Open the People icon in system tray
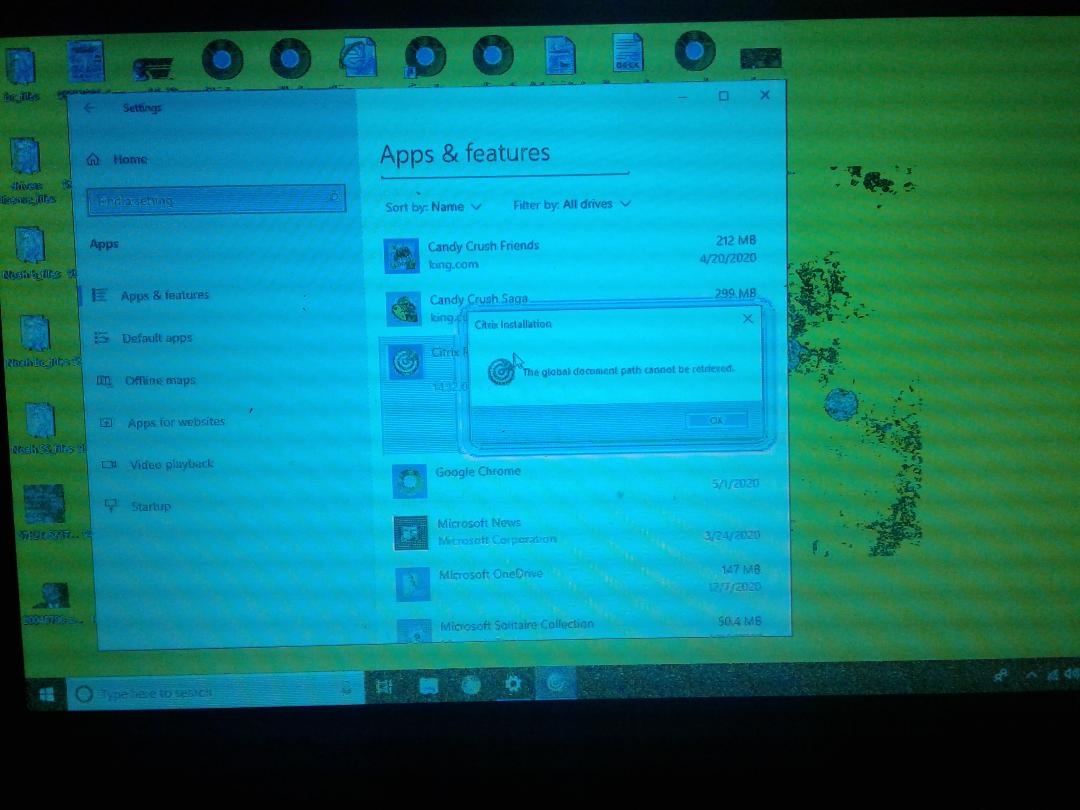This screenshot has height=810, width=1080. click(x=1001, y=676)
